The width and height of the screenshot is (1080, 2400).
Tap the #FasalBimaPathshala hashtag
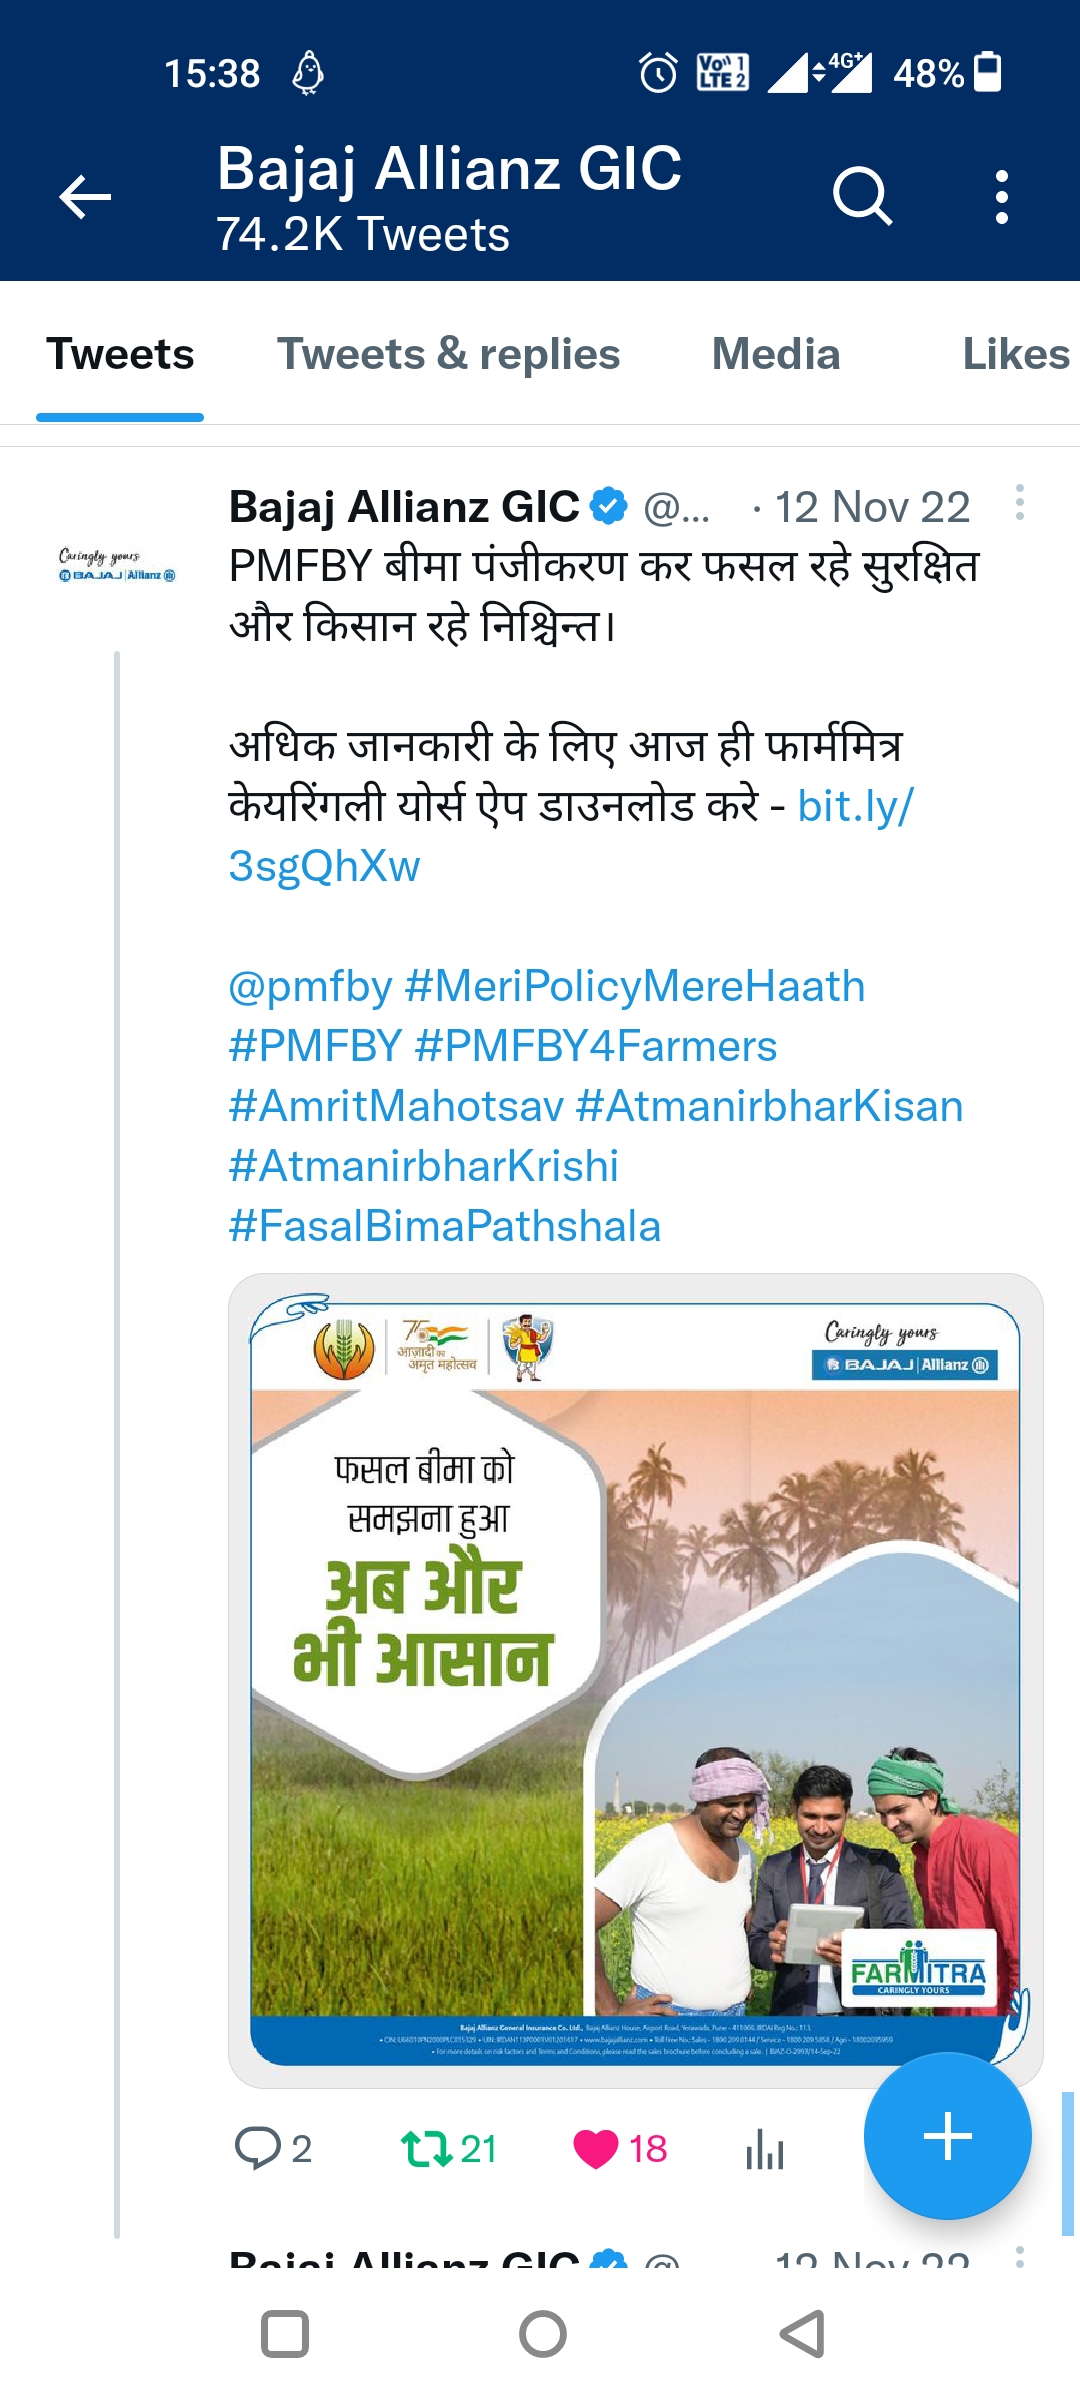[445, 1227]
